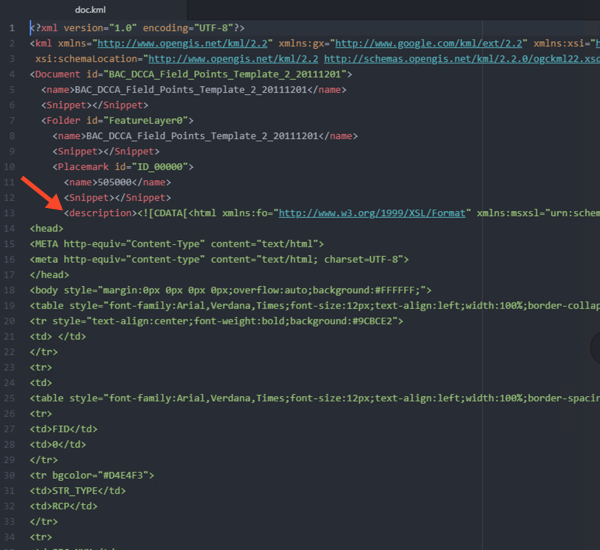600x550 pixels.
Task: Click the table style line 19
Action: 315,306
